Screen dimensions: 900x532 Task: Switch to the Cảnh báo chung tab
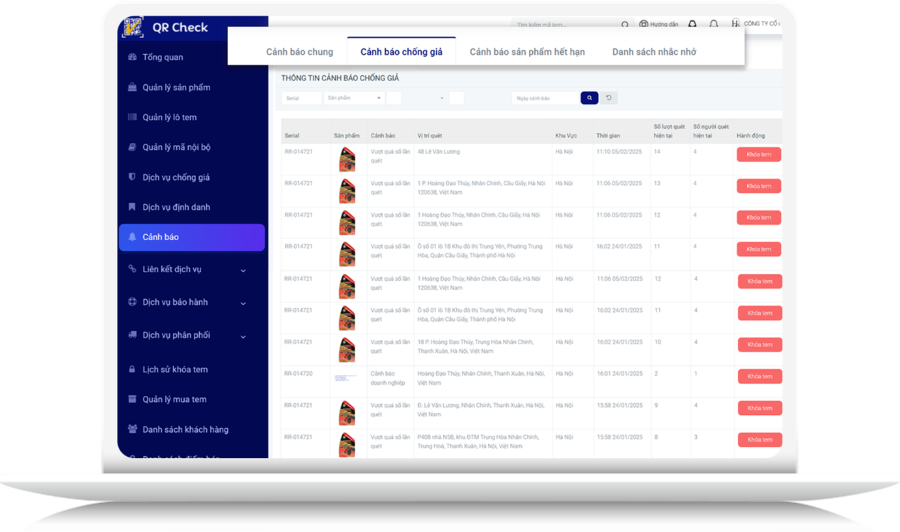300,52
